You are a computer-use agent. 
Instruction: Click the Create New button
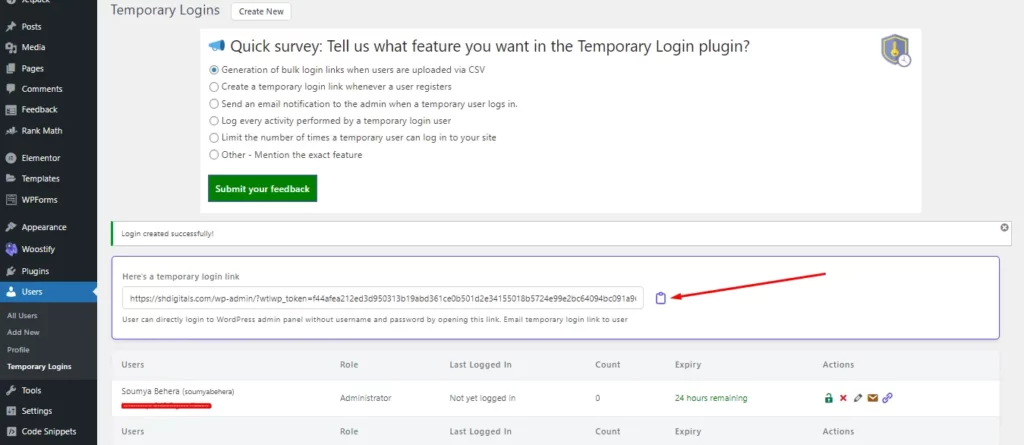[x=261, y=11]
